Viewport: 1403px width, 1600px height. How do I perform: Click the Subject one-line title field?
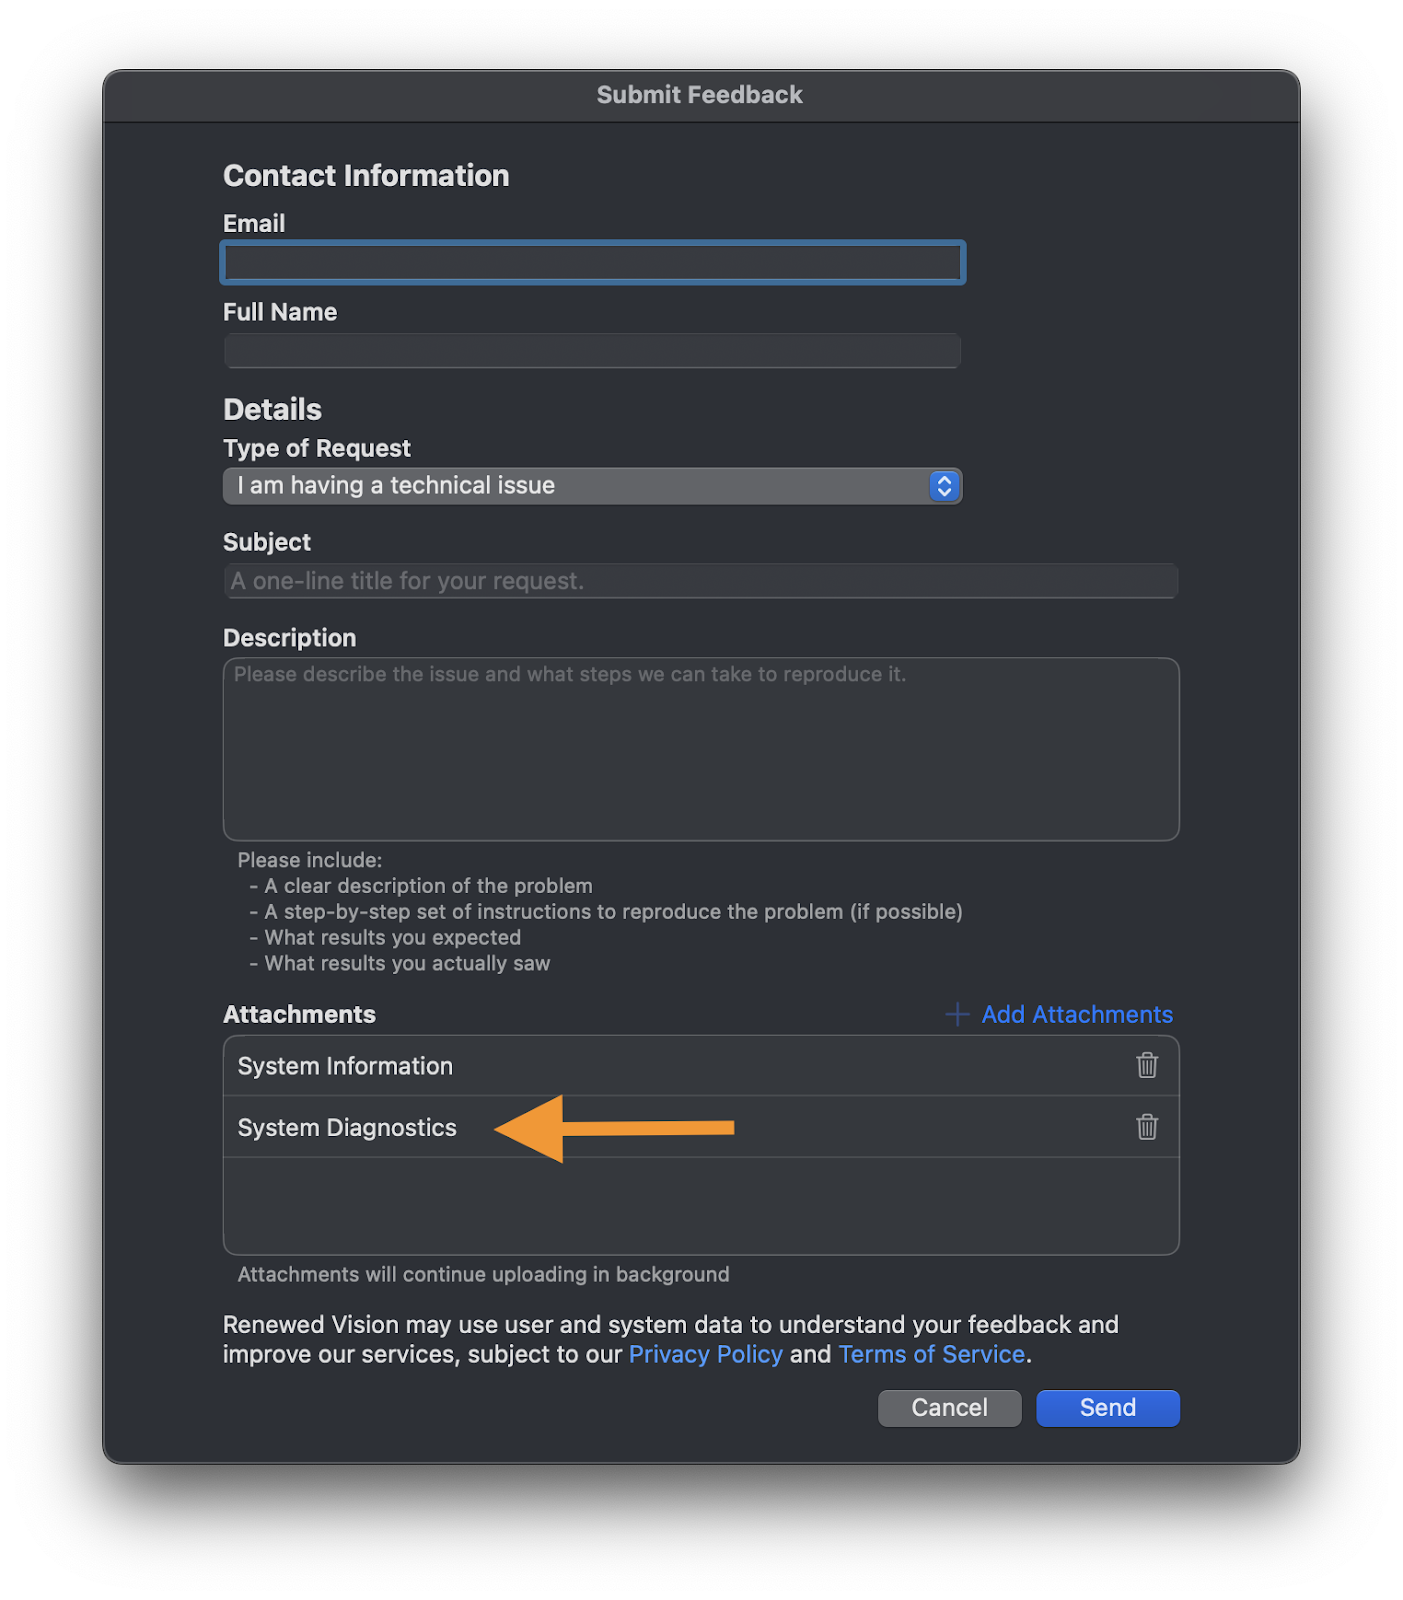point(701,581)
